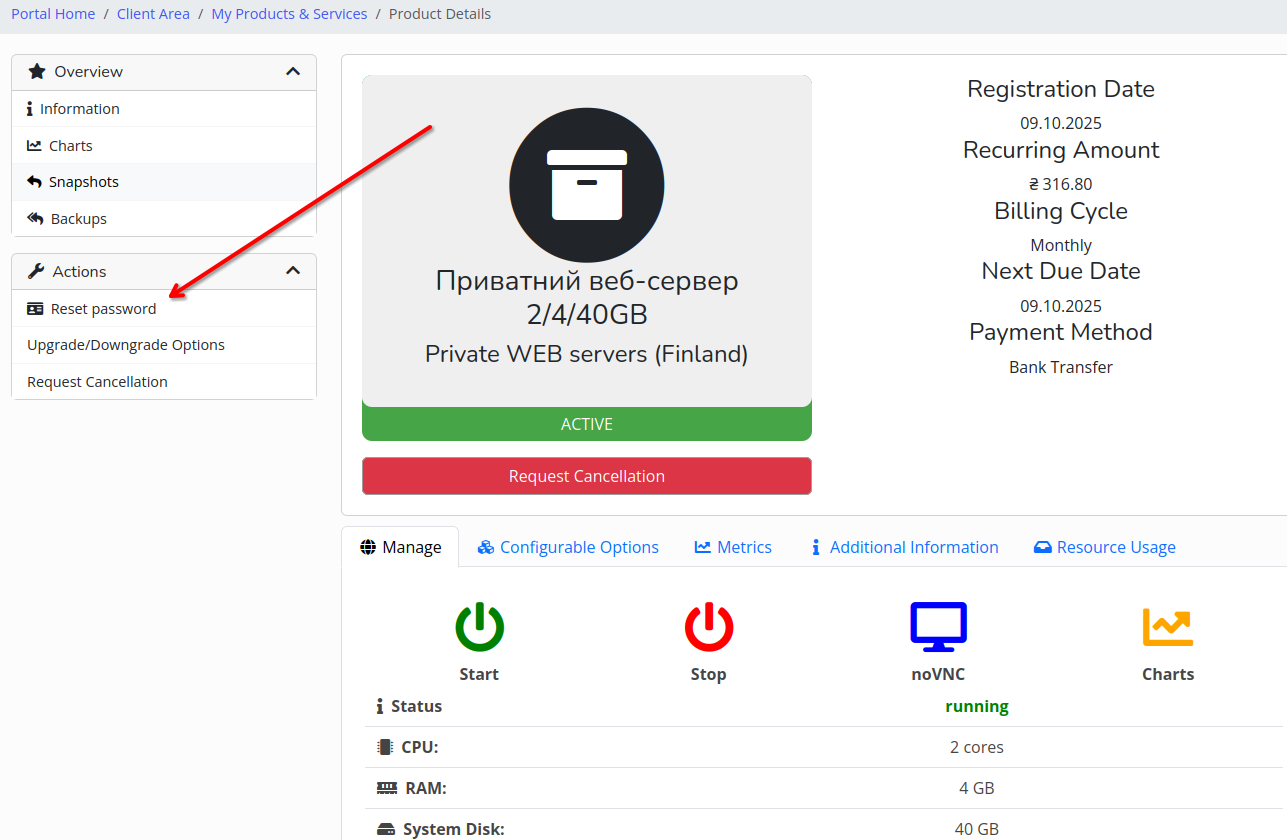This screenshot has height=840, width=1287.
Task: Click the star icon beside Overview
Action: coord(37,71)
